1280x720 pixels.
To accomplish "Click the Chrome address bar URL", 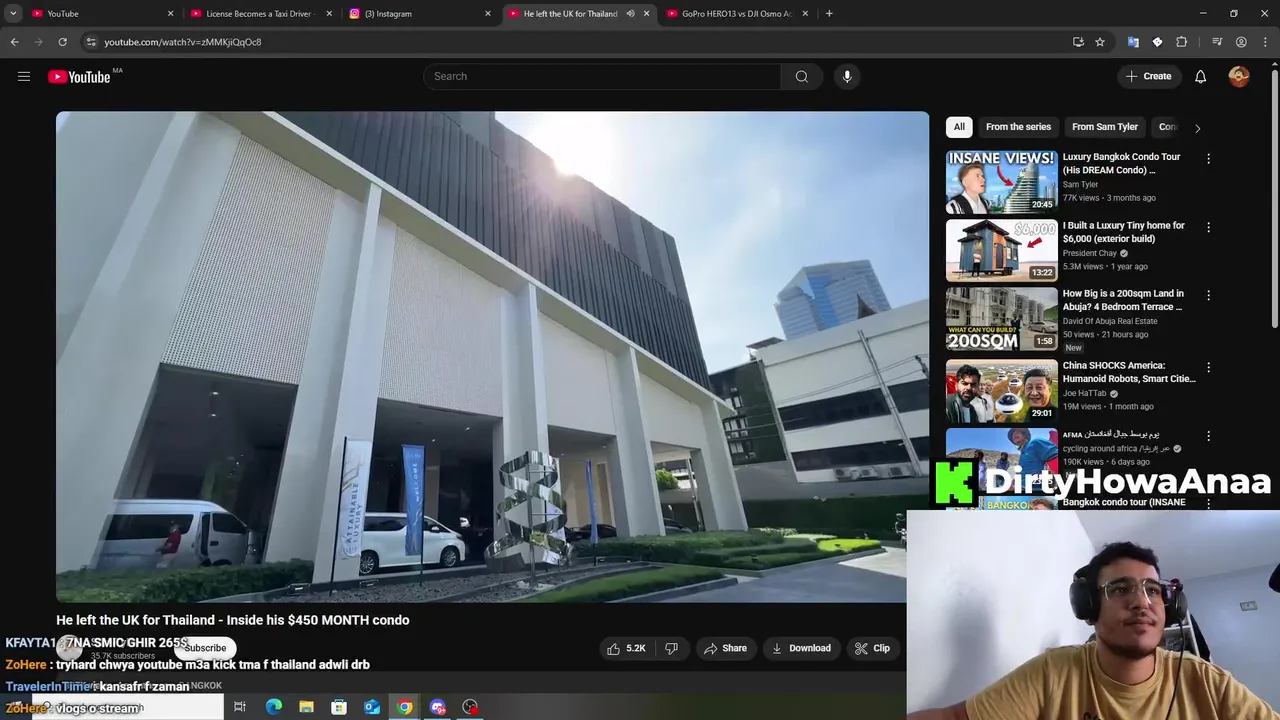I will click(182, 42).
